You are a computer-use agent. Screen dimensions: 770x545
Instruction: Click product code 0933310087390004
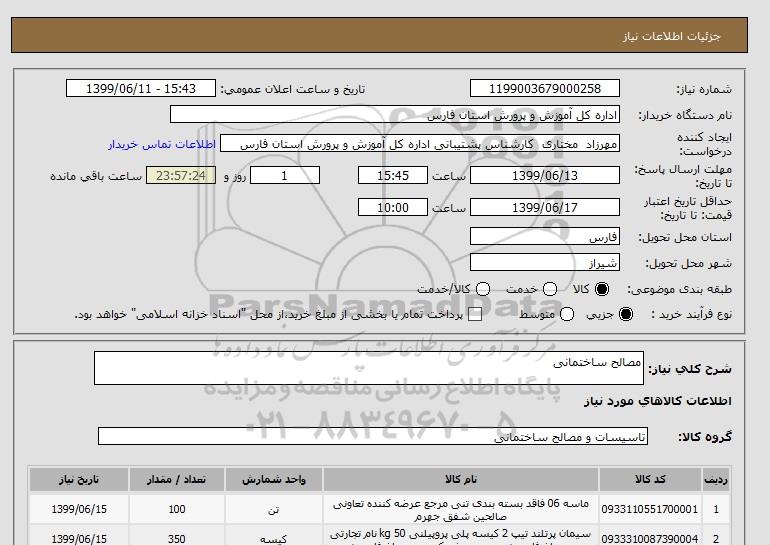[650, 539]
